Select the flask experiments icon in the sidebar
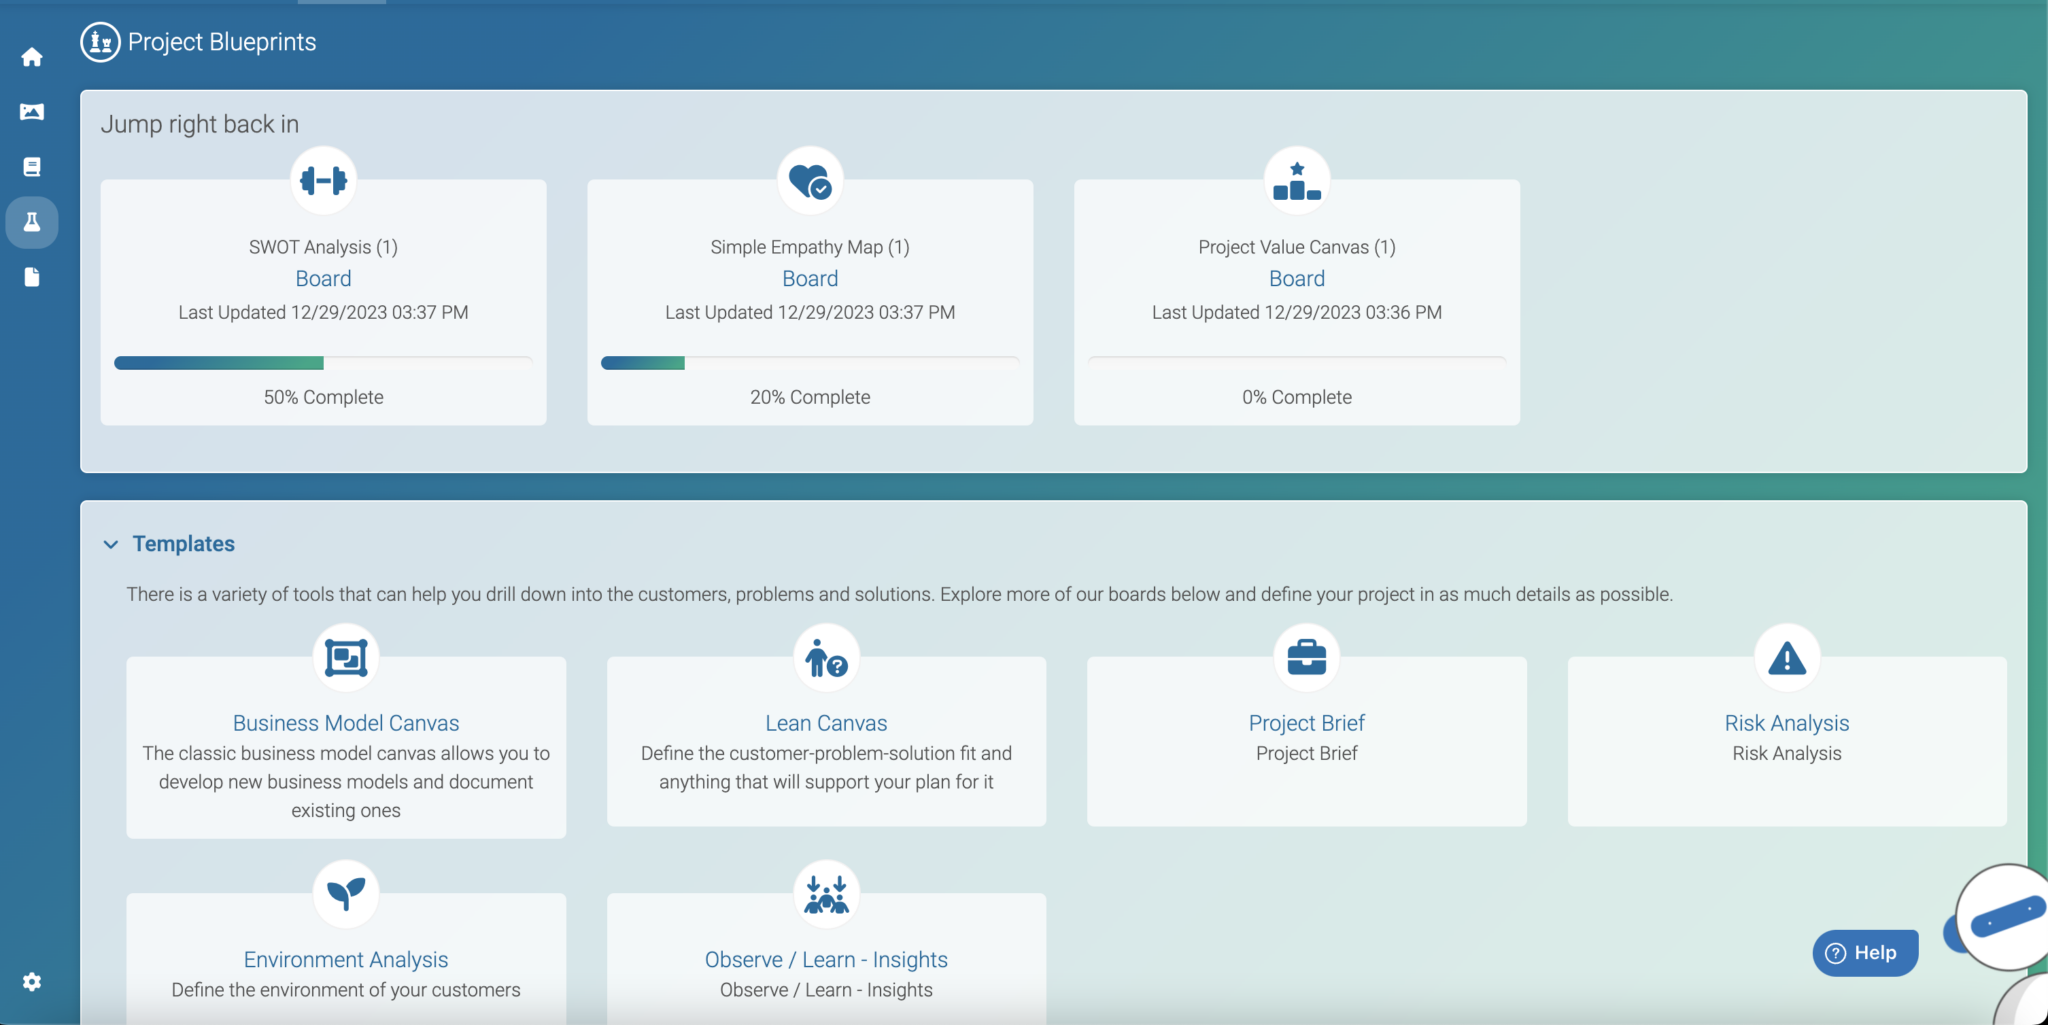This screenshot has height=1025, width=2048. pyautogui.click(x=32, y=221)
